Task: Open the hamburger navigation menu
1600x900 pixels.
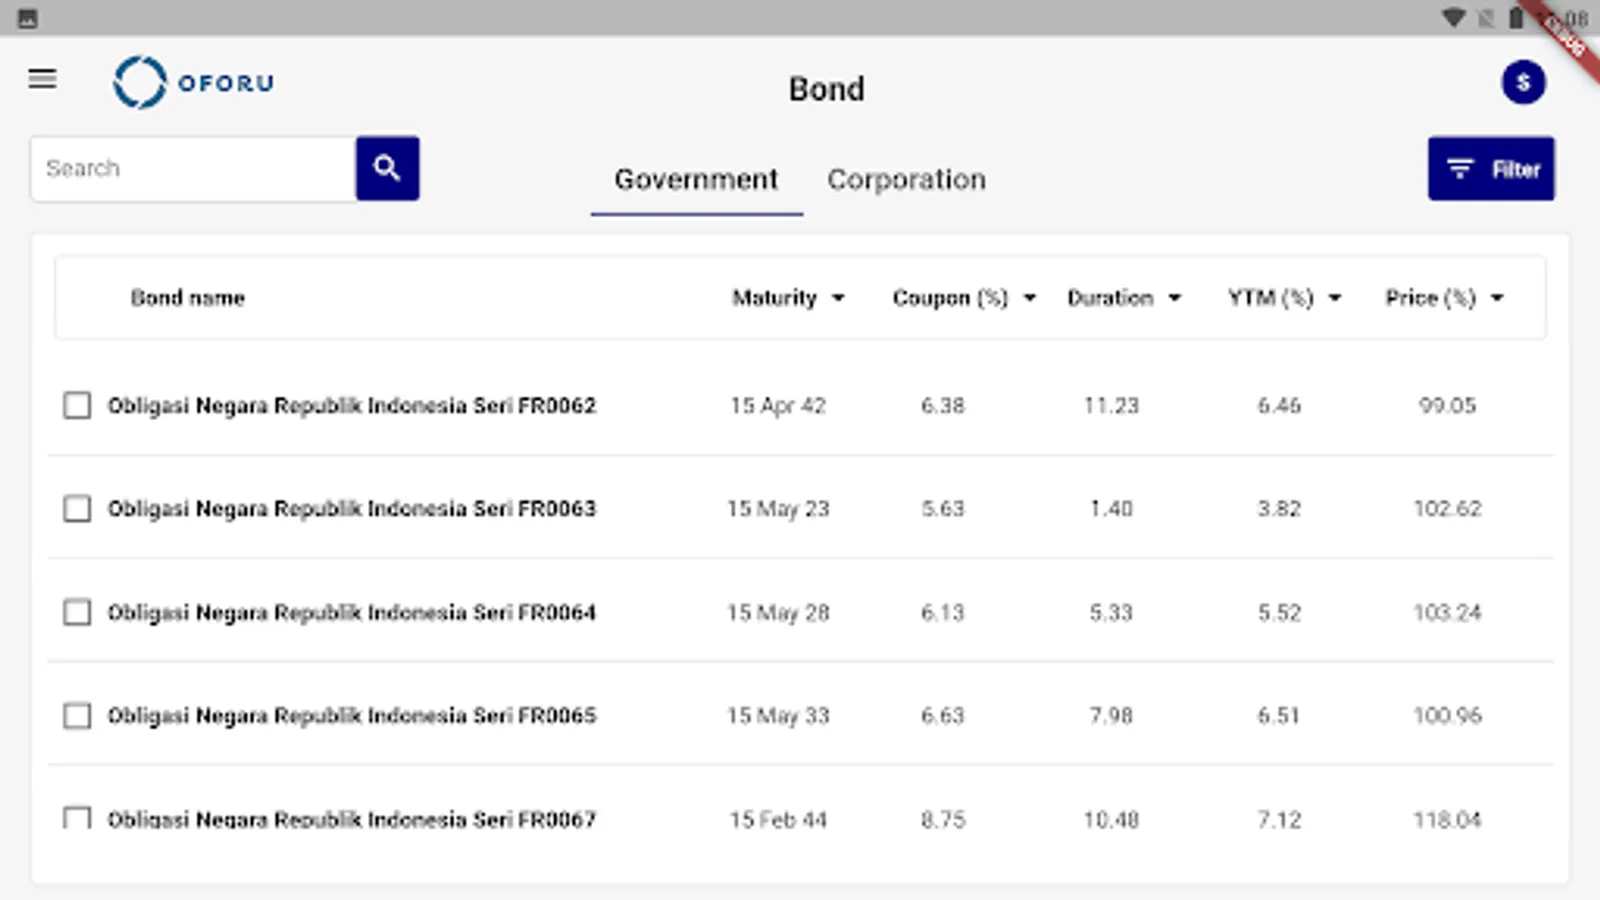Action: click(x=42, y=79)
